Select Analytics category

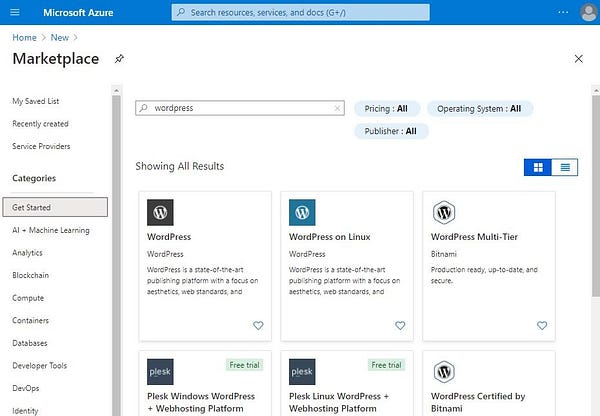(27, 253)
